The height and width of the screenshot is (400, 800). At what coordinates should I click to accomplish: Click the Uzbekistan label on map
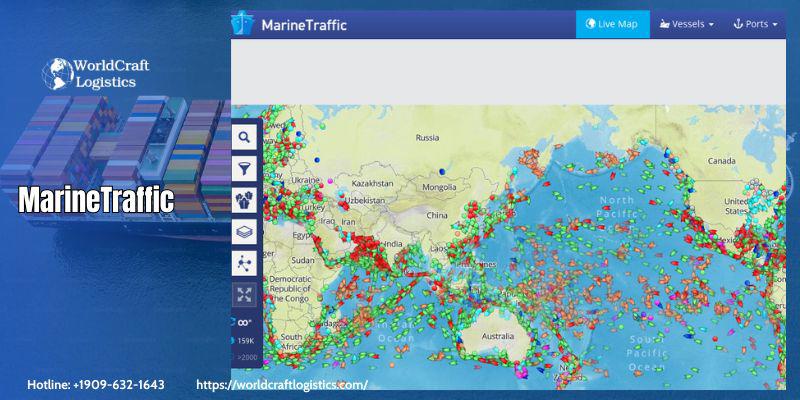365,201
